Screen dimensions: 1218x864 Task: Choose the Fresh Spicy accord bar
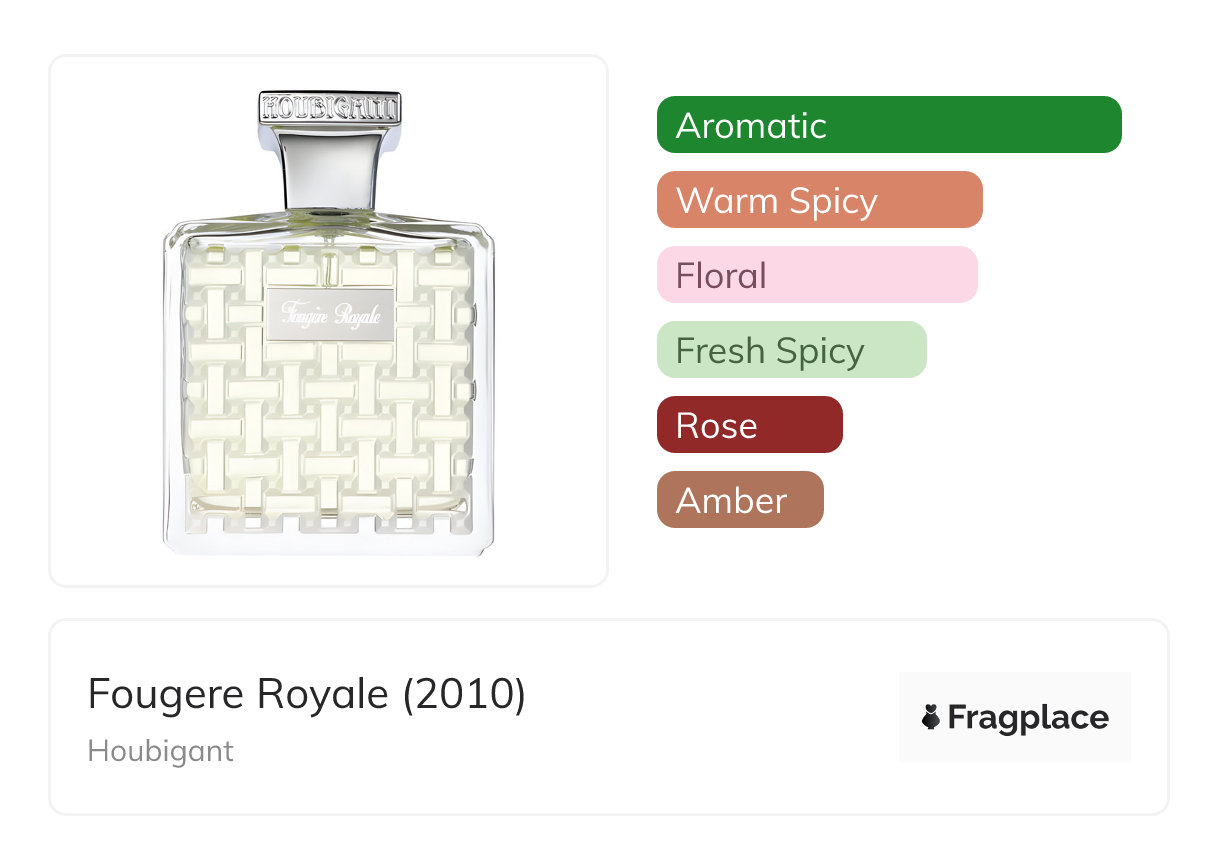point(791,350)
